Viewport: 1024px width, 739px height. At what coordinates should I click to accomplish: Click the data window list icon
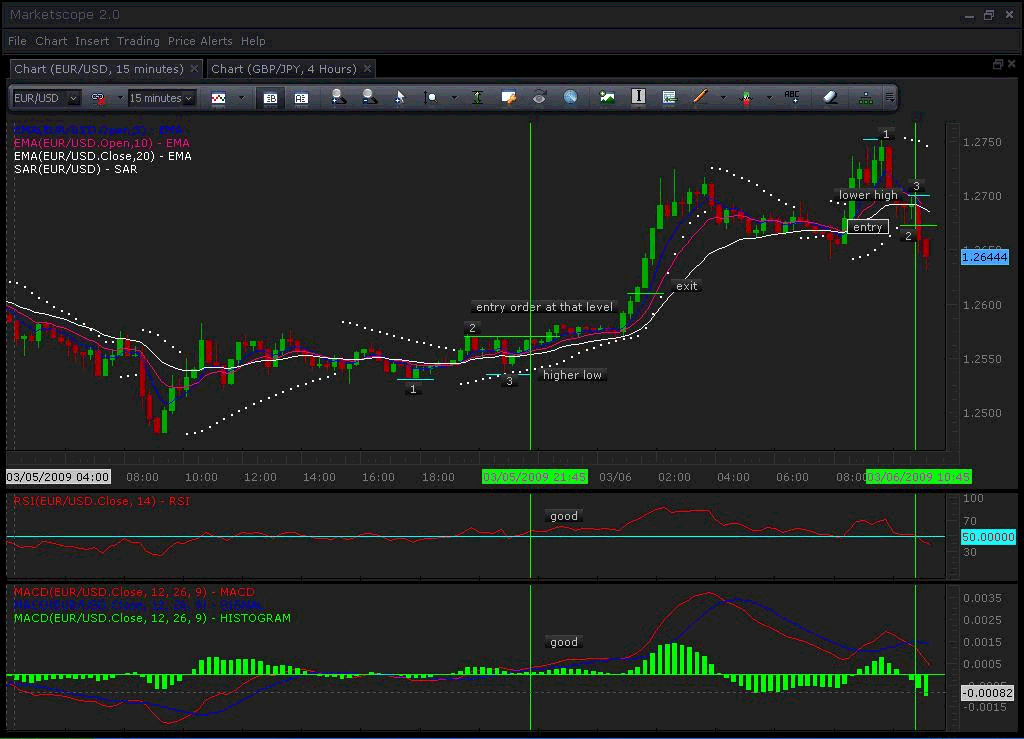(x=669, y=97)
